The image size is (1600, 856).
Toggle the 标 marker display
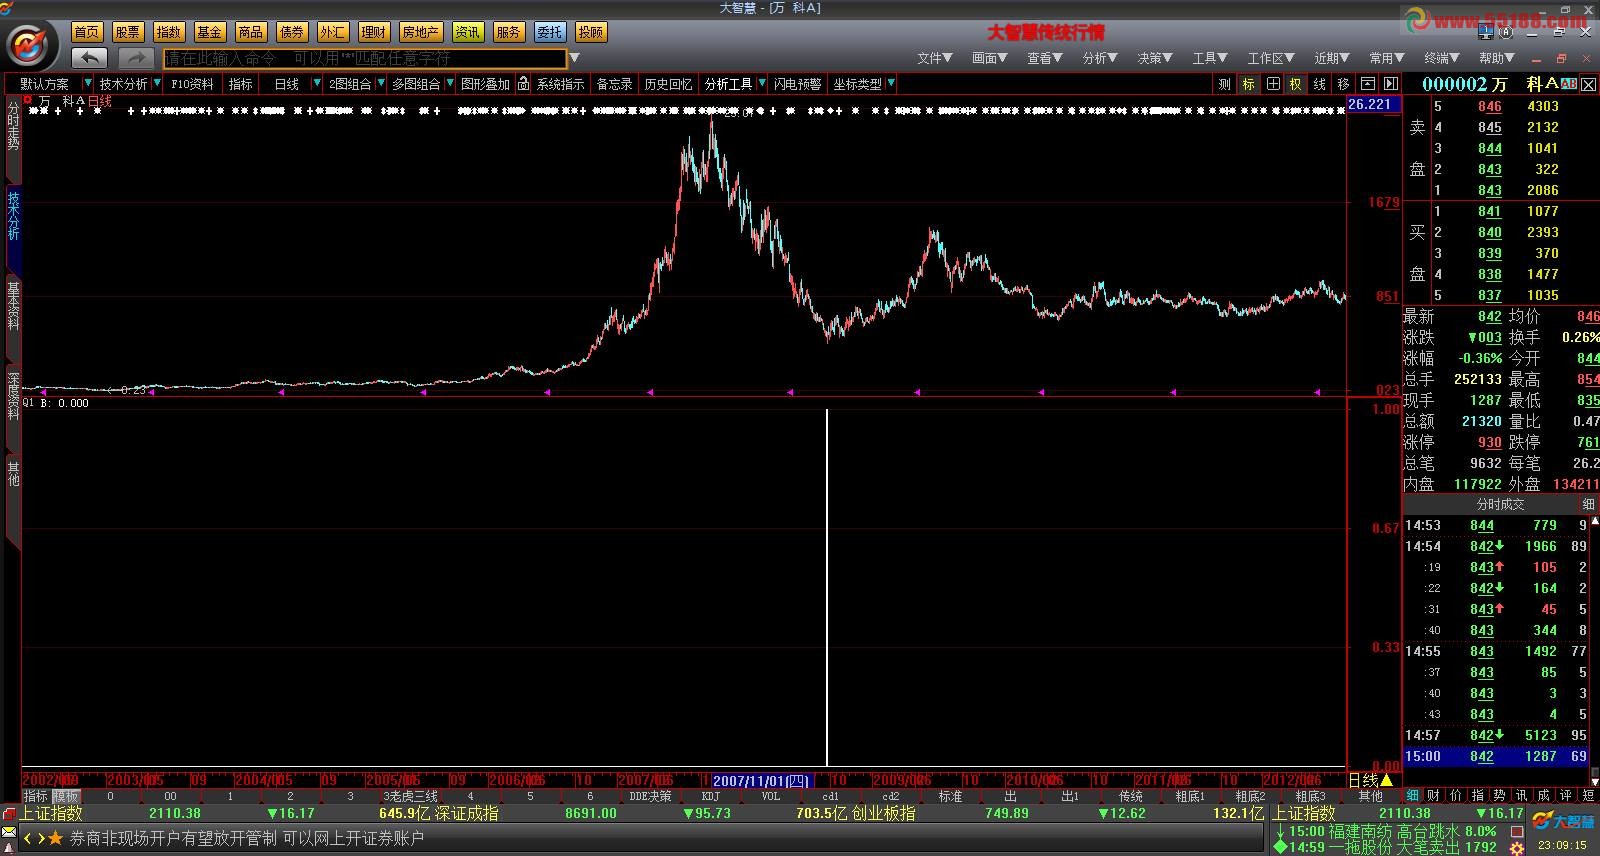pos(1248,84)
